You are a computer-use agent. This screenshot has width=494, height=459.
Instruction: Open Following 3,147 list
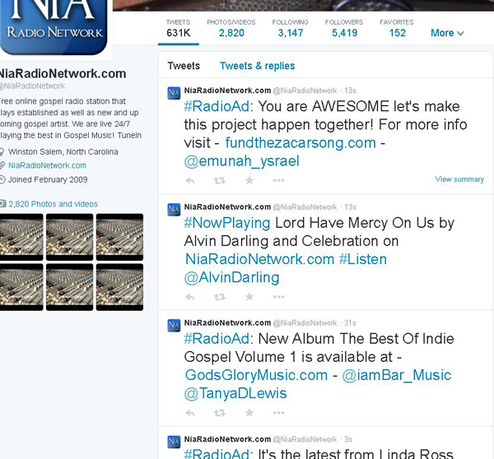tap(290, 29)
